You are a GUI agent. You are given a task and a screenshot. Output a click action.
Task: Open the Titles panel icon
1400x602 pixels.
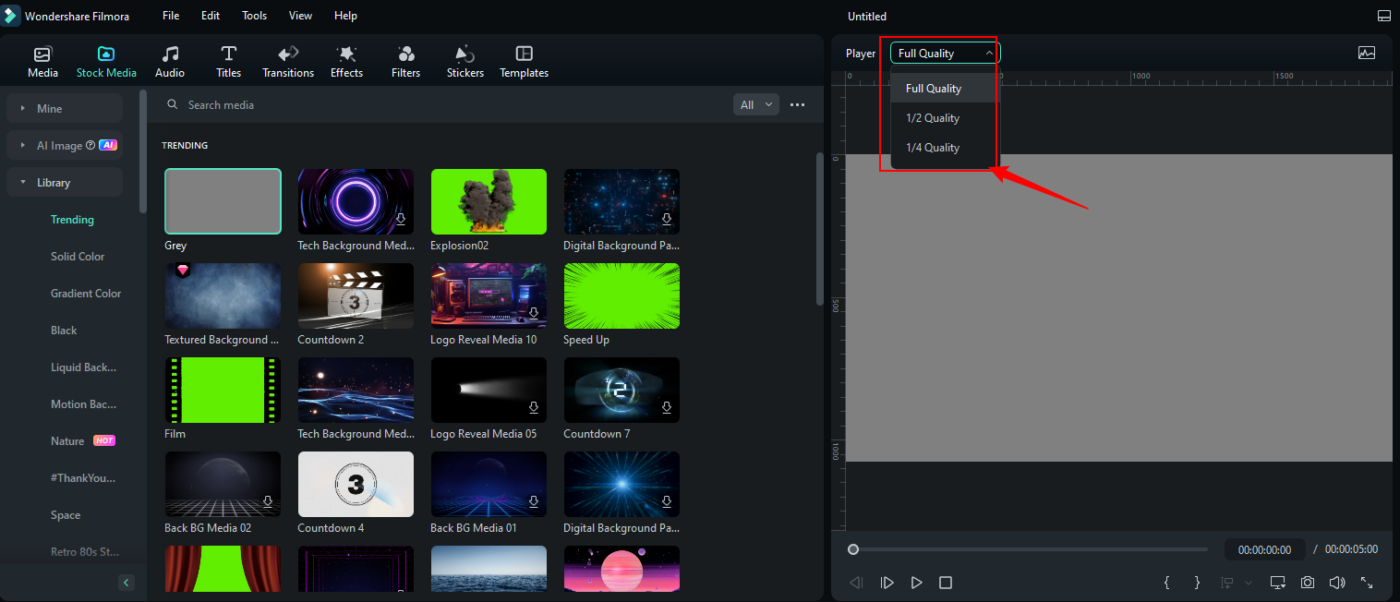point(229,61)
